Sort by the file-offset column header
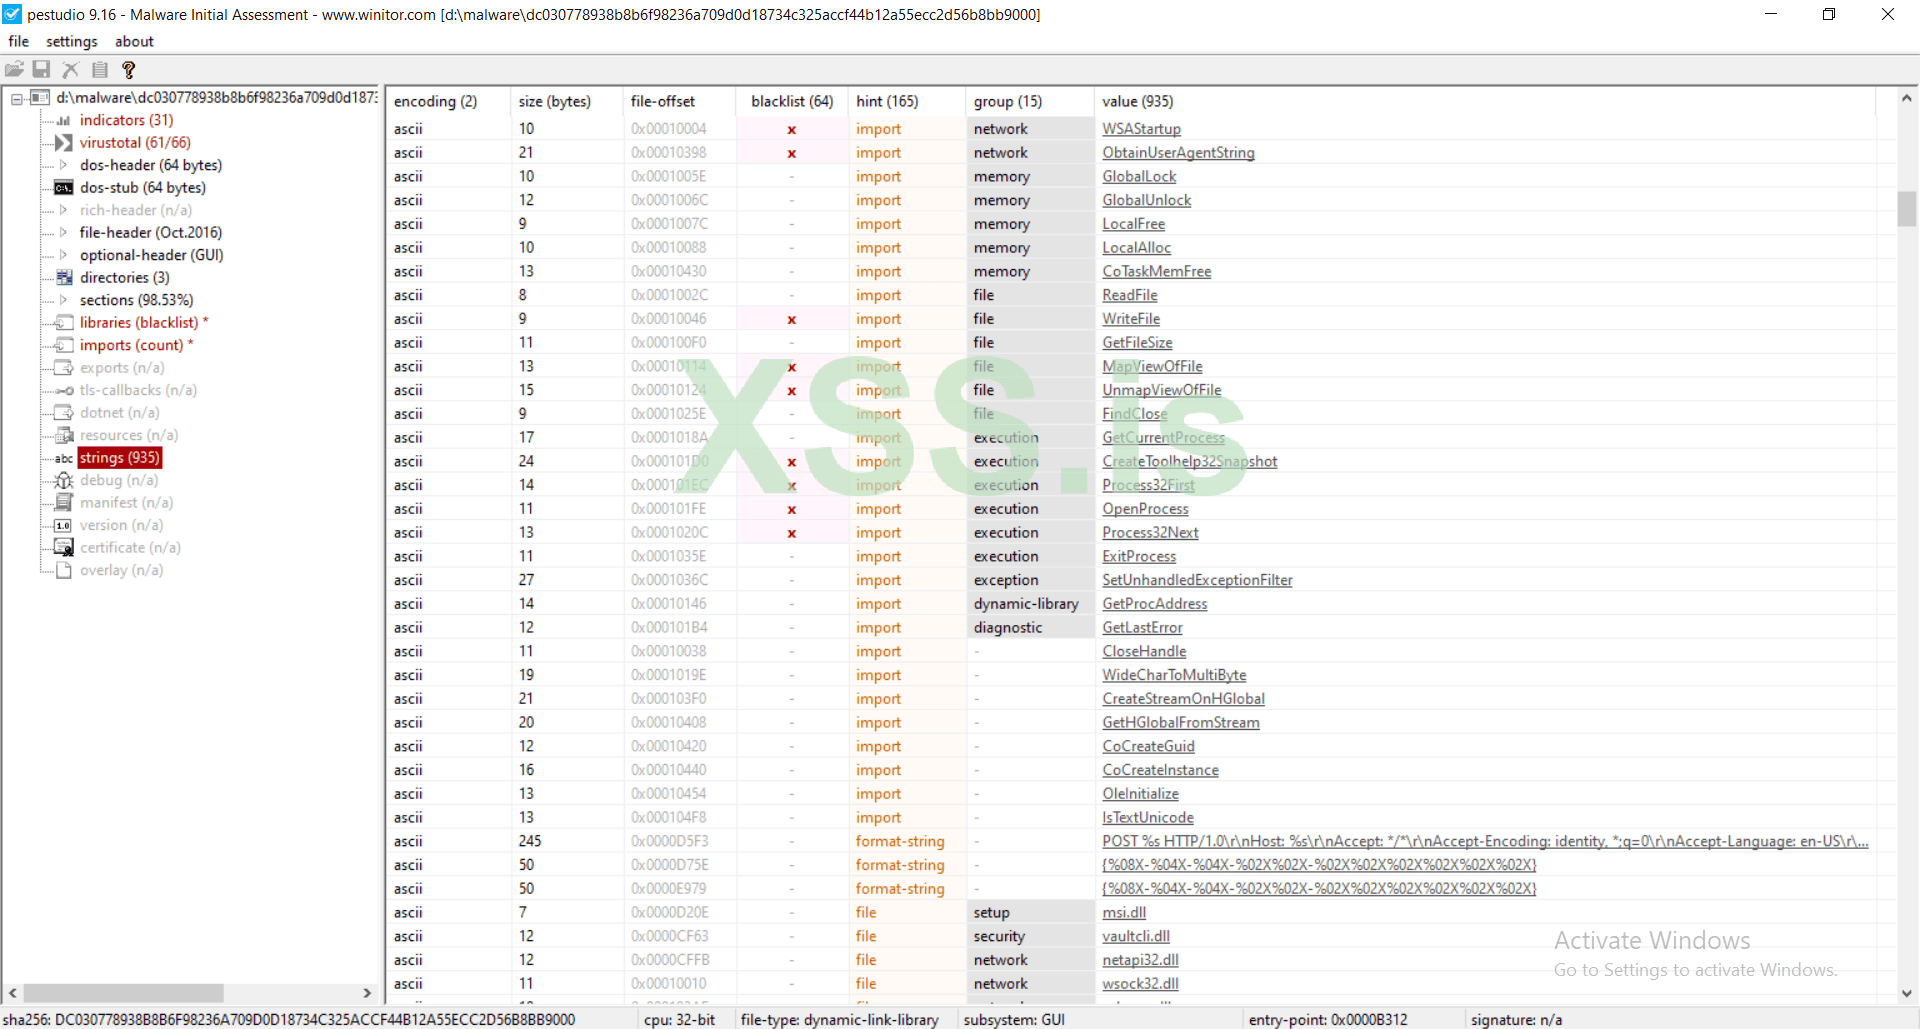The image size is (1920, 1029). (x=679, y=101)
